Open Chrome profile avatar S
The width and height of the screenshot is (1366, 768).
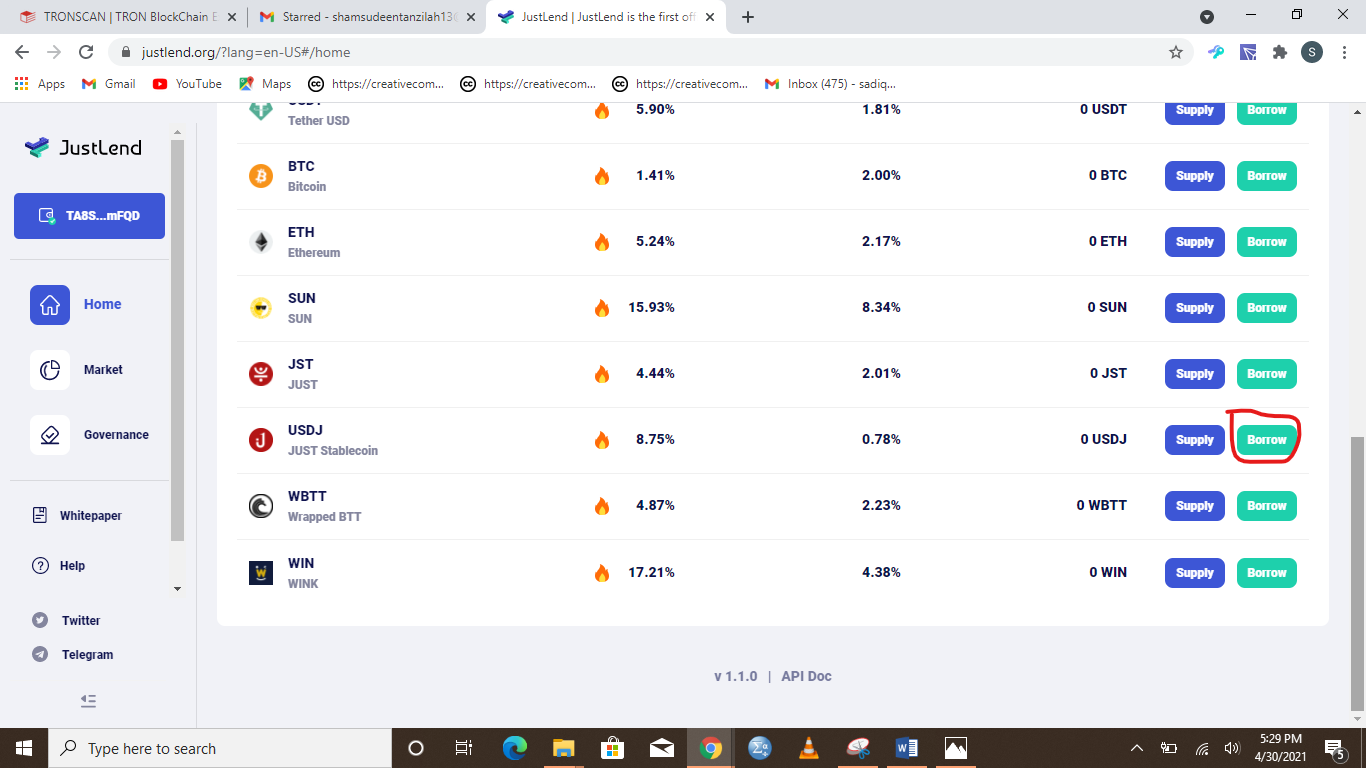pos(1312,52)
